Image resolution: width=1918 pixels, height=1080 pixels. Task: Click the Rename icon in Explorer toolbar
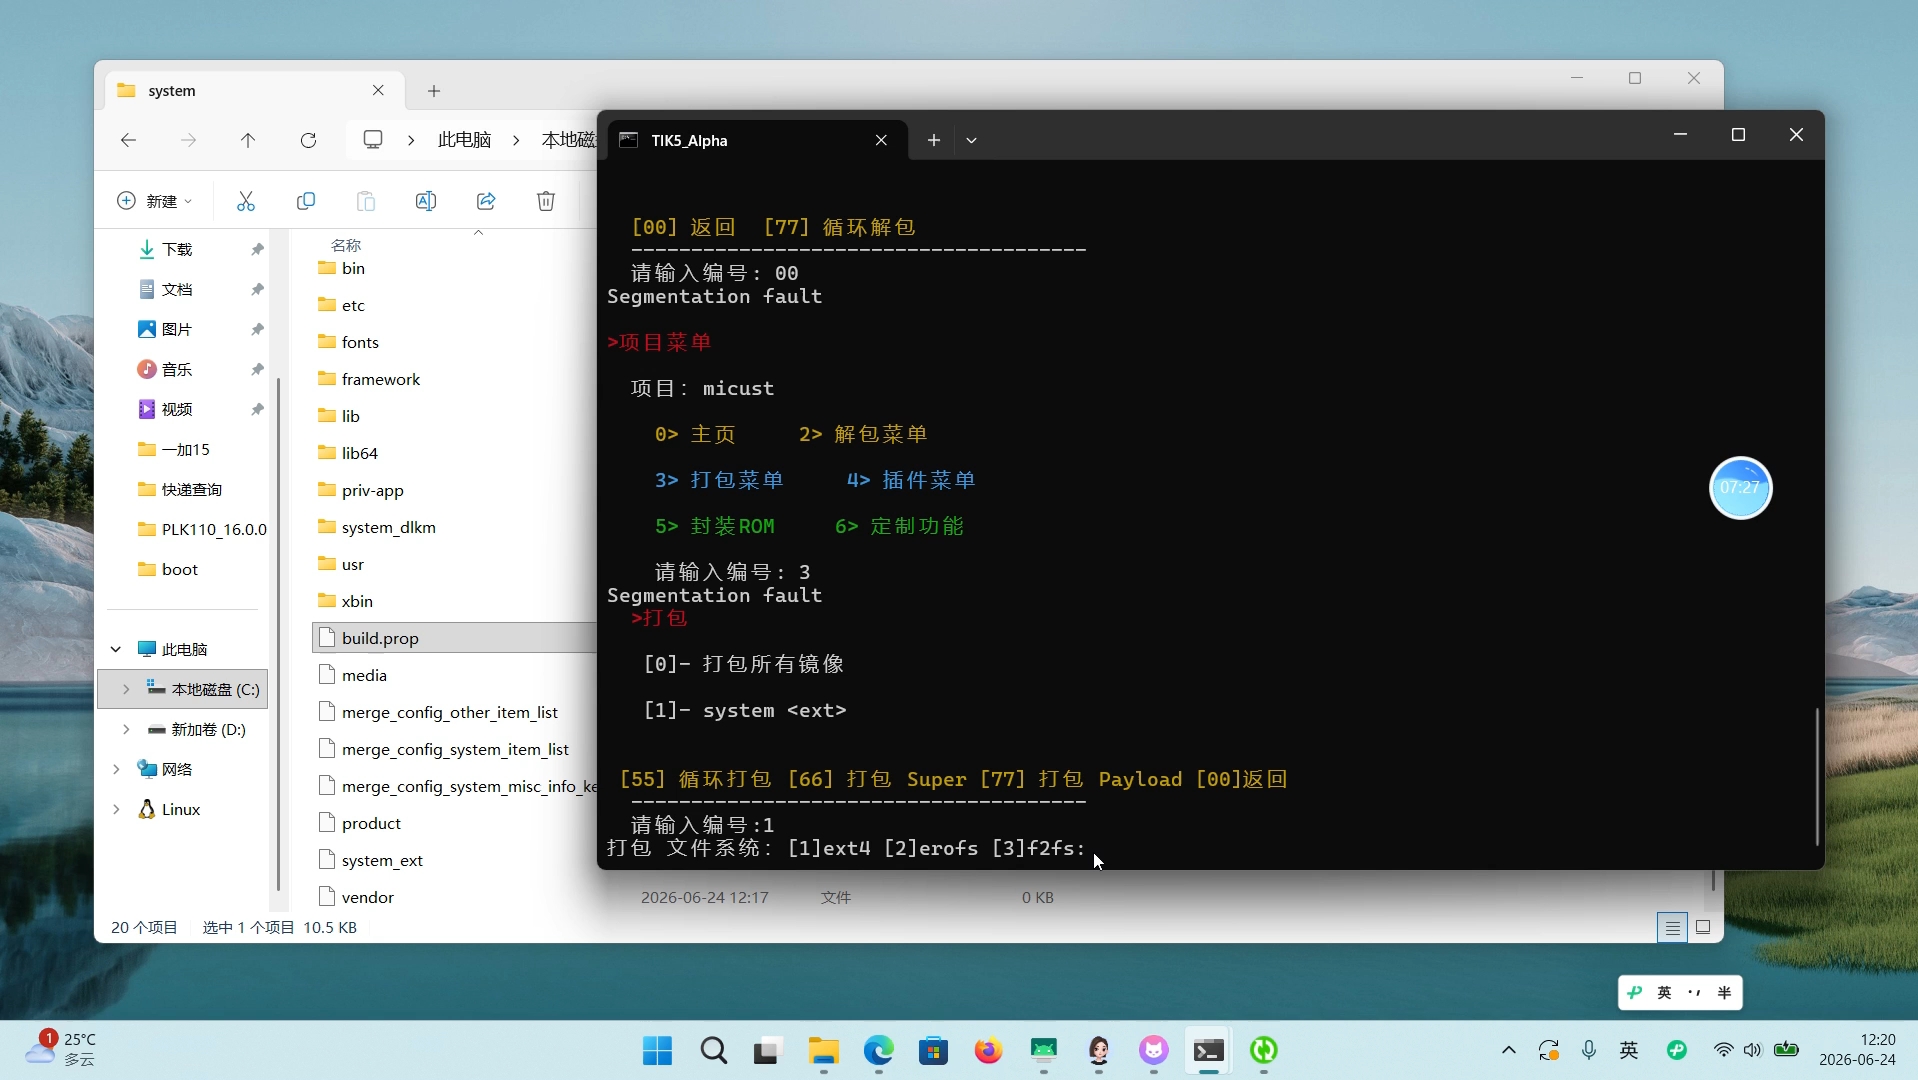click(426, 201)
